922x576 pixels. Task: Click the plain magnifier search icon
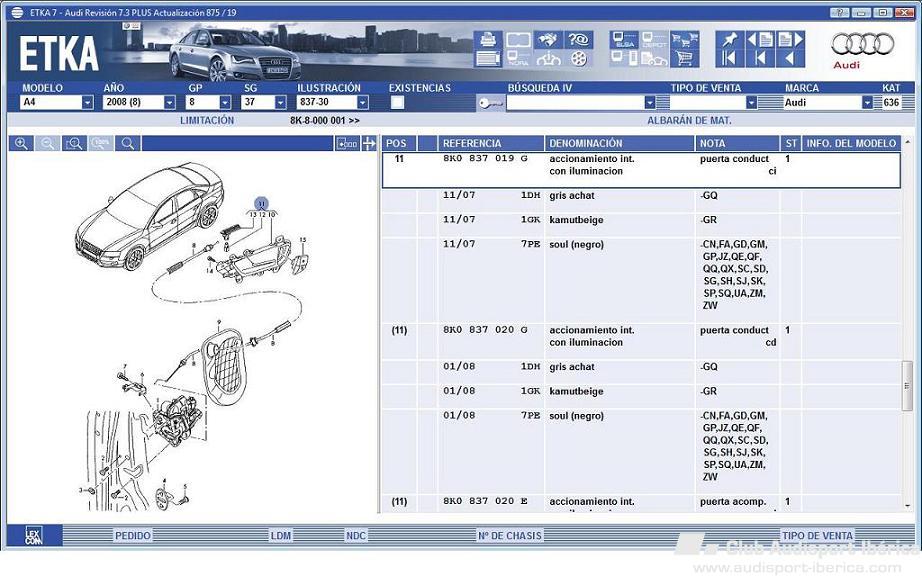[x=127, y=144]
